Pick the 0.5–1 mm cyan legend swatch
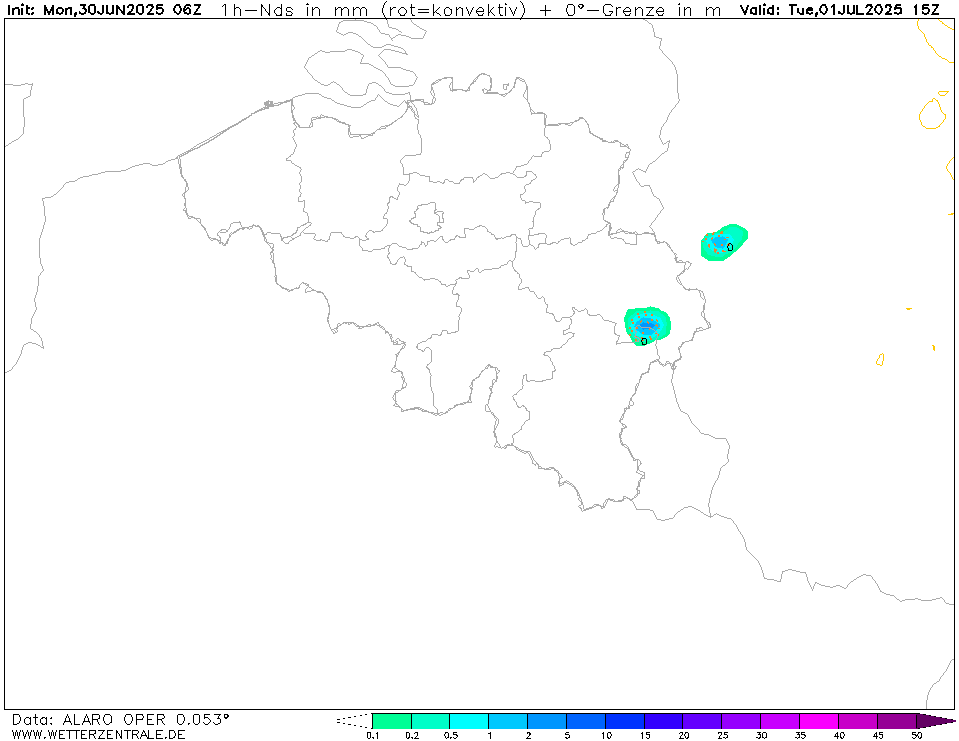The height and width of the screenshot is (741, 959). [468, 721]
